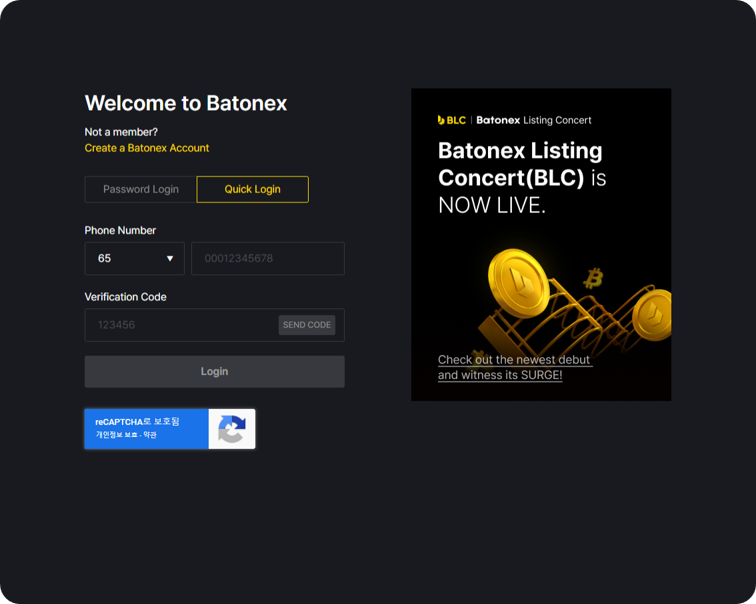Expand the country code 65 dropdown
The image size is (756, 604).
[135, 258]
